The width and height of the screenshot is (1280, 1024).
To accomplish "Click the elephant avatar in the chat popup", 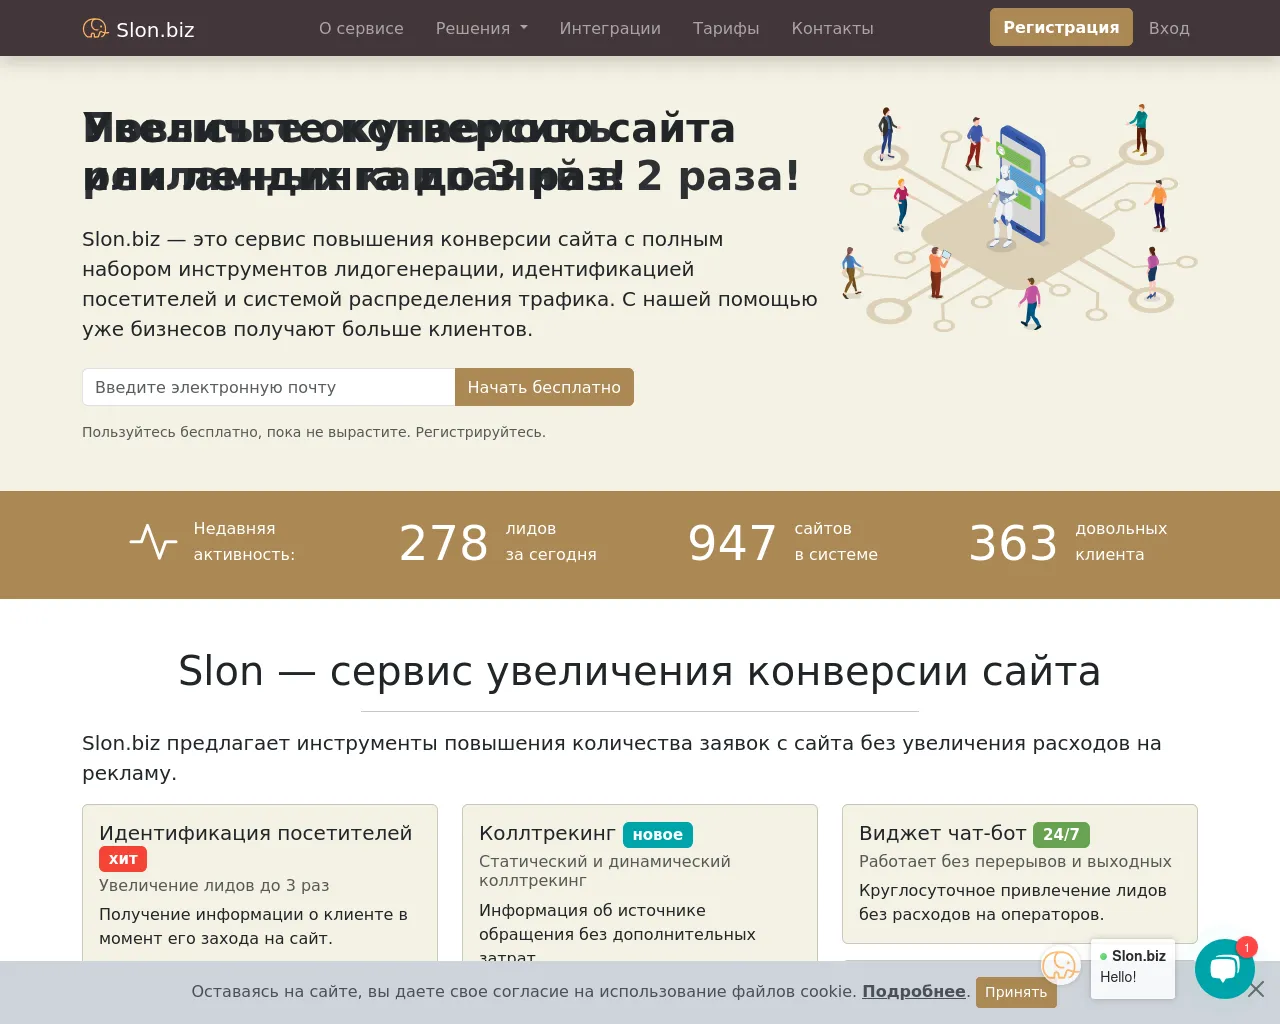I will [x=1059, y=965].
